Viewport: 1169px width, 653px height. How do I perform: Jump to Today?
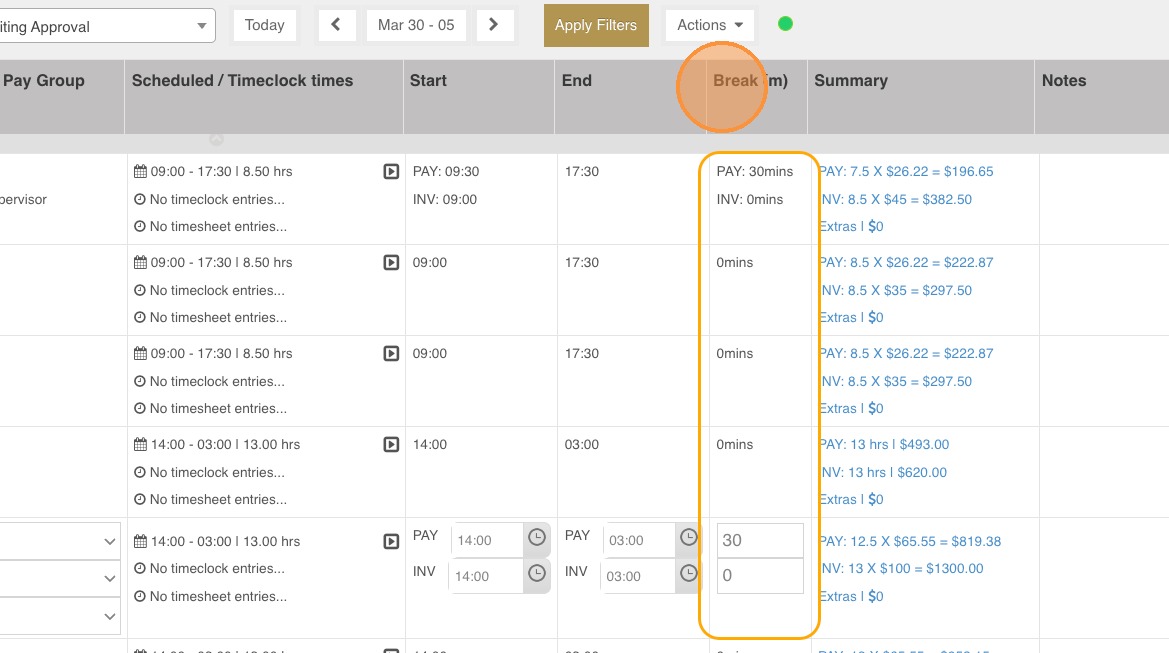point(264,25)
